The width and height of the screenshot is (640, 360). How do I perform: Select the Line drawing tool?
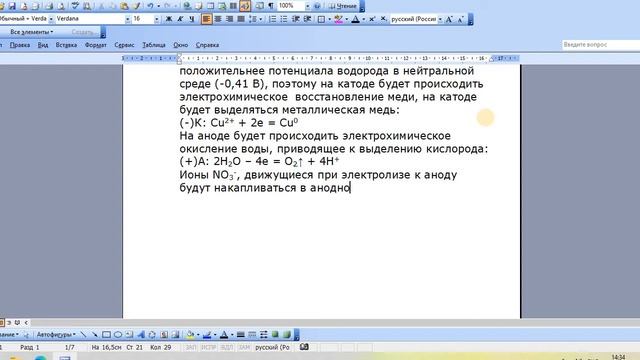83,335
